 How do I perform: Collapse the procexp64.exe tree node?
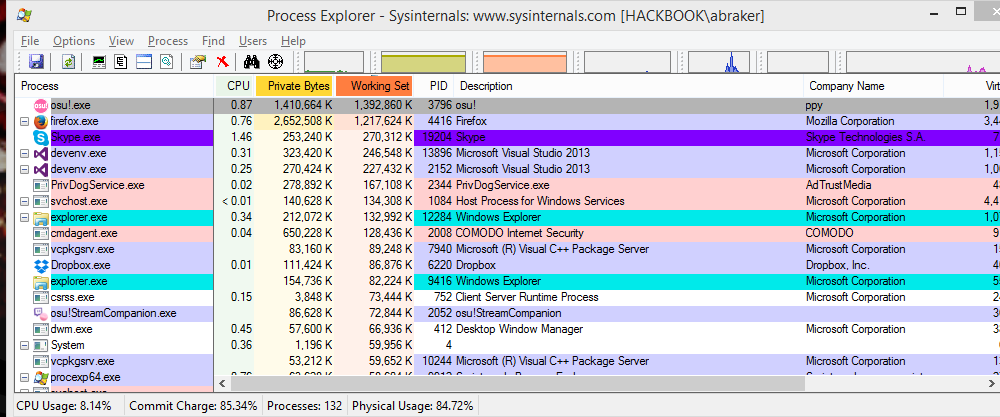pyautogui.click(x=25, y=377)
